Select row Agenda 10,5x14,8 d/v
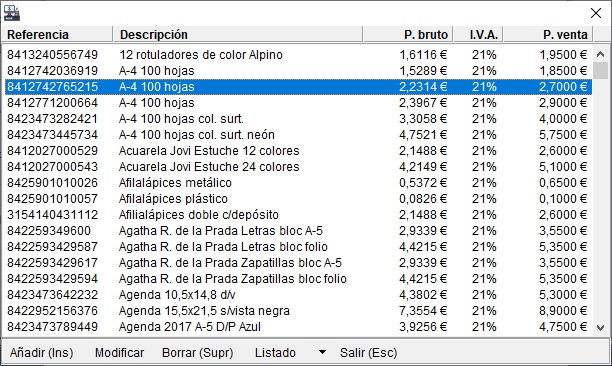Image resolution: width=612 pixels, height=366 pixels. tap(299, 295)
